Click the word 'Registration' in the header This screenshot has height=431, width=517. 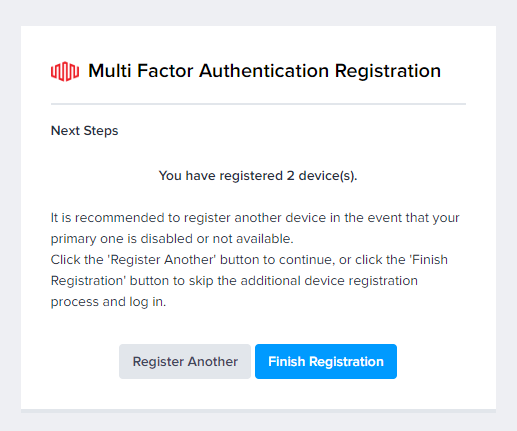pos(388,71)
